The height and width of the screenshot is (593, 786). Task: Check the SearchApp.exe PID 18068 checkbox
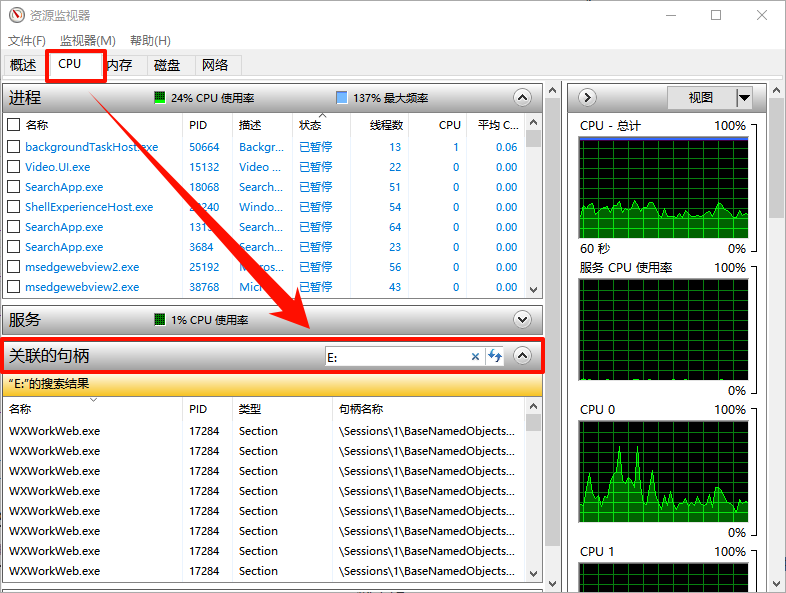click(x=14, y=186)
